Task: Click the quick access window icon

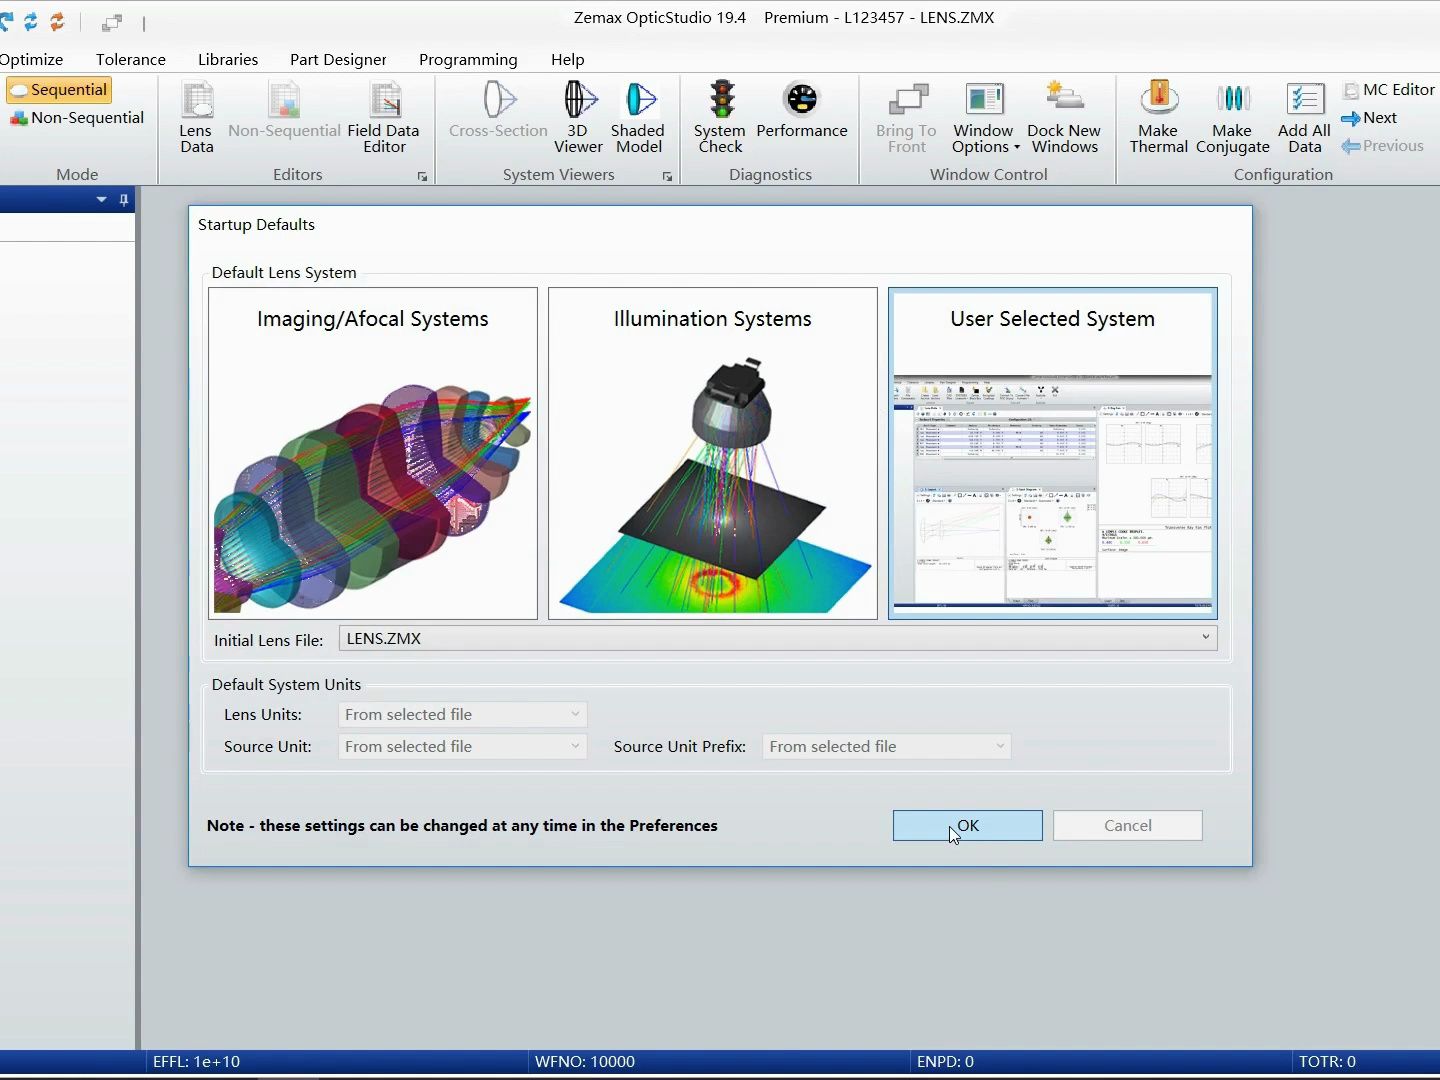Action: coord(112,22)
